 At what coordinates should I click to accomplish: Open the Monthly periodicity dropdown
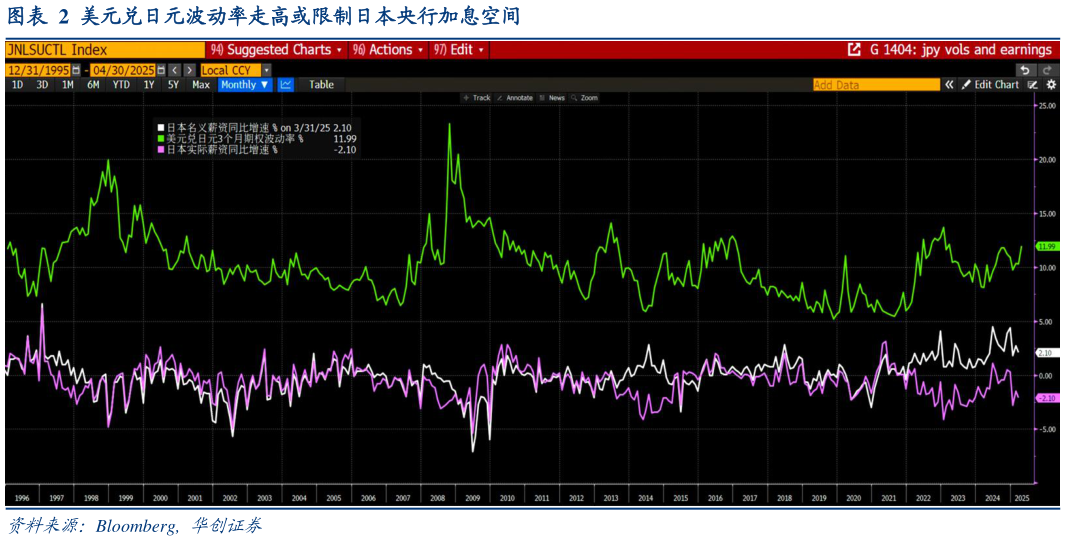click(x=244, y=85)
